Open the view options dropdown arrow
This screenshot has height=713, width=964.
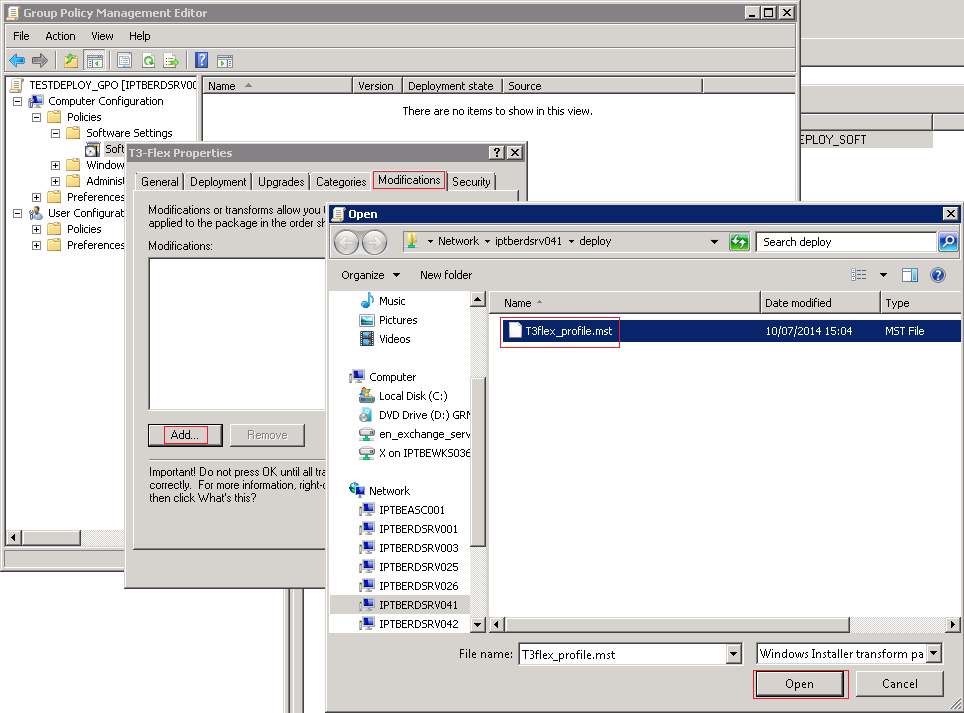coord(883,275)
